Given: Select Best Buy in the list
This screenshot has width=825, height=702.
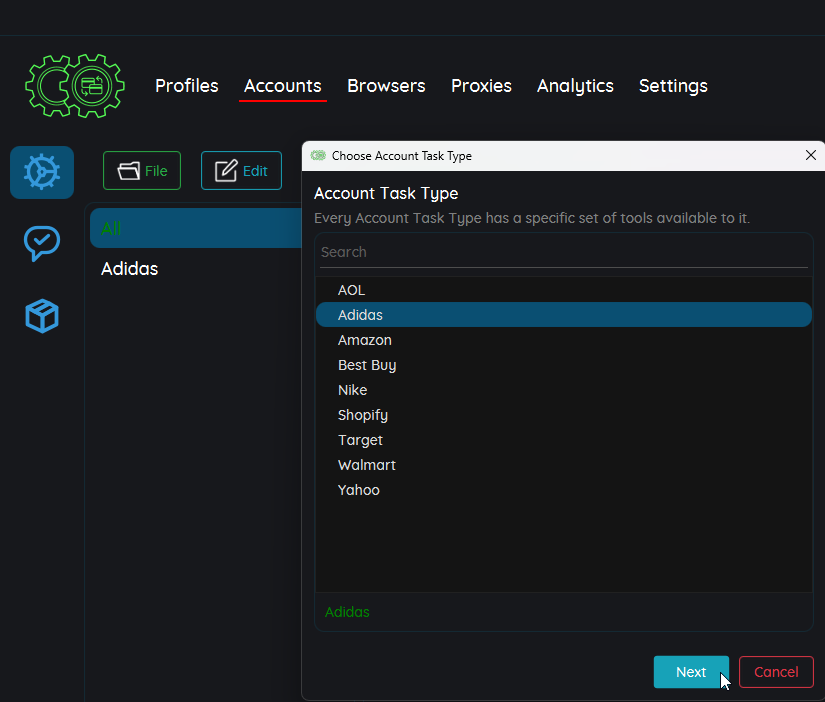Looking at the screenshot, I should coord(367,365).
